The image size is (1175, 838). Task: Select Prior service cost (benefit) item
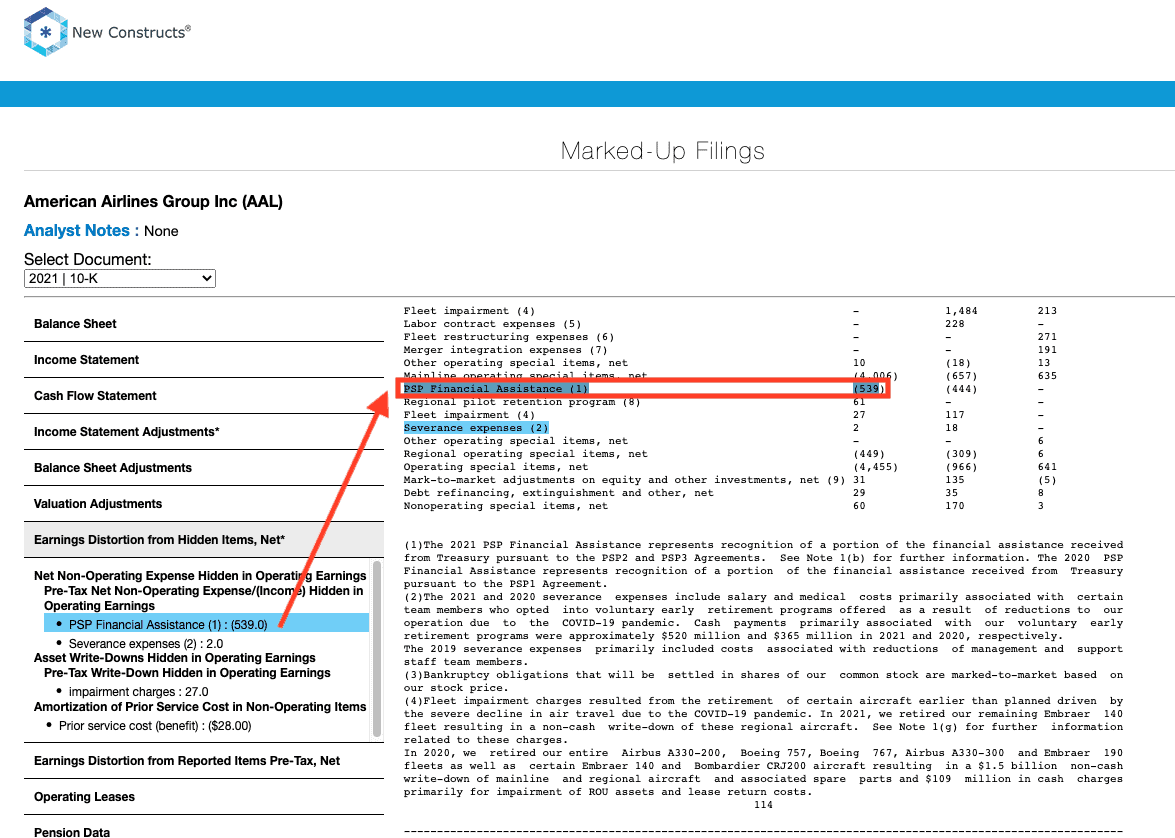(155, 726)
